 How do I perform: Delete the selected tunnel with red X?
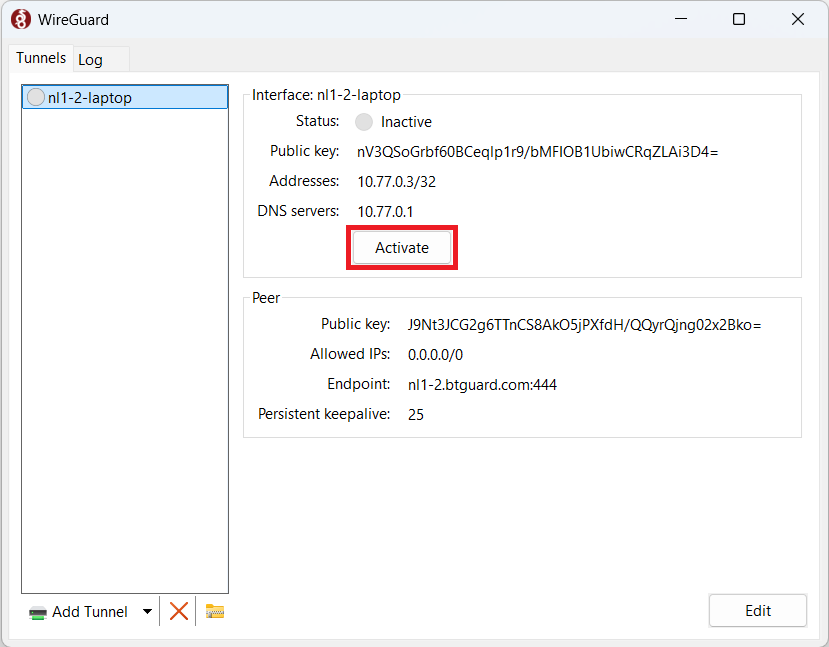[179, 611]
